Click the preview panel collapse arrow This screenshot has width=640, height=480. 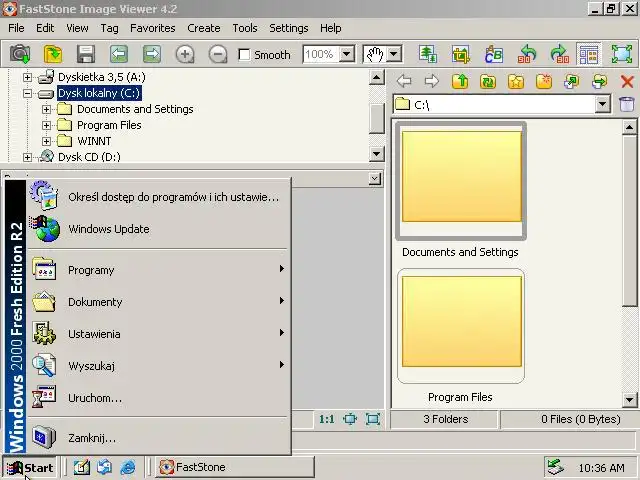pos(375,178)
